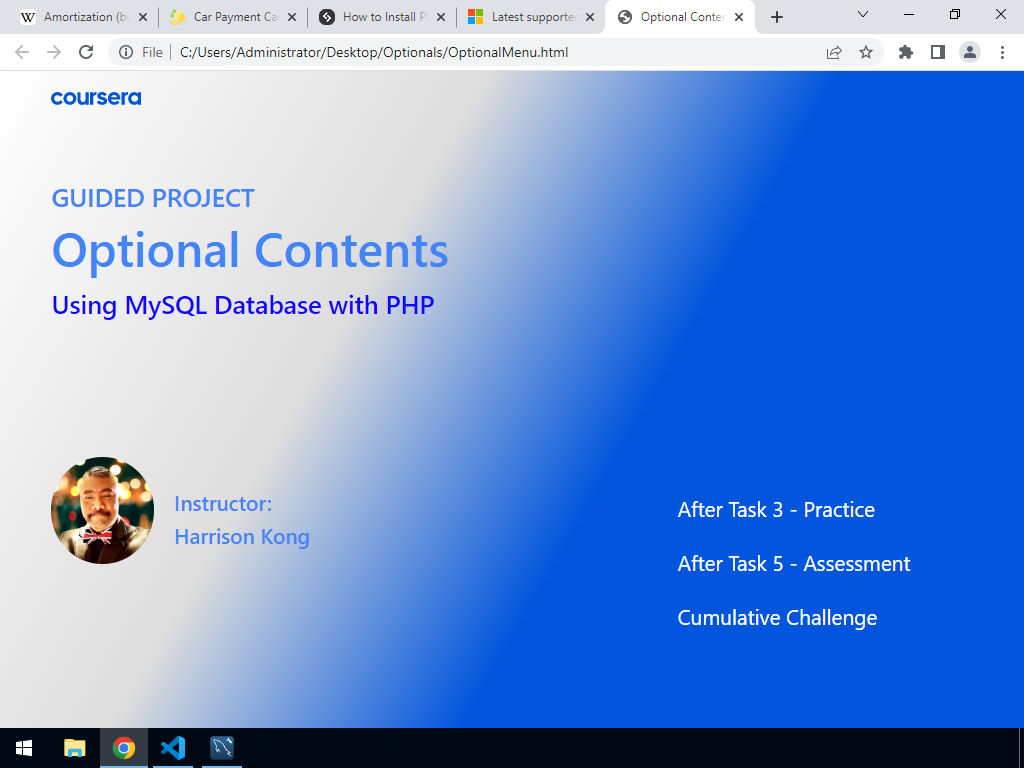1024x768 pixels.
Task: Click Using MySQL Database with PHP text
Action: point(243,306)
